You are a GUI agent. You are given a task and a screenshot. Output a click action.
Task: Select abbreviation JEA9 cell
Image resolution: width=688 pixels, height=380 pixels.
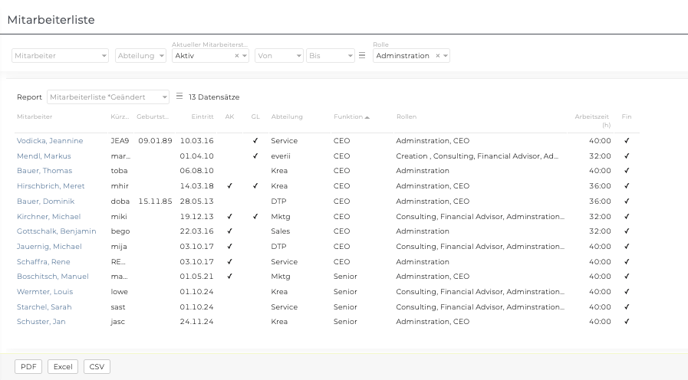pos(120,141)
